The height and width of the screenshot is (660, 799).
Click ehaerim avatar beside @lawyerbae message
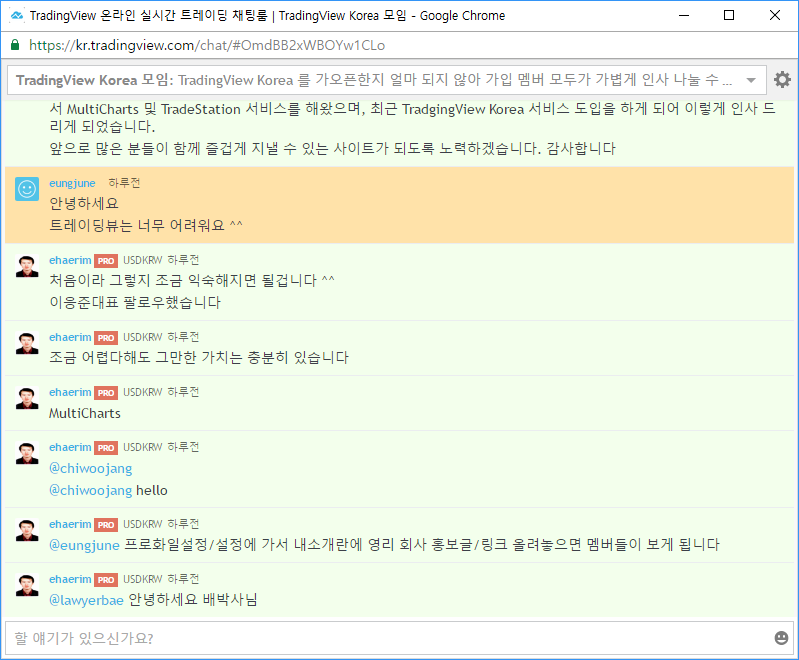tap(27, 585)
